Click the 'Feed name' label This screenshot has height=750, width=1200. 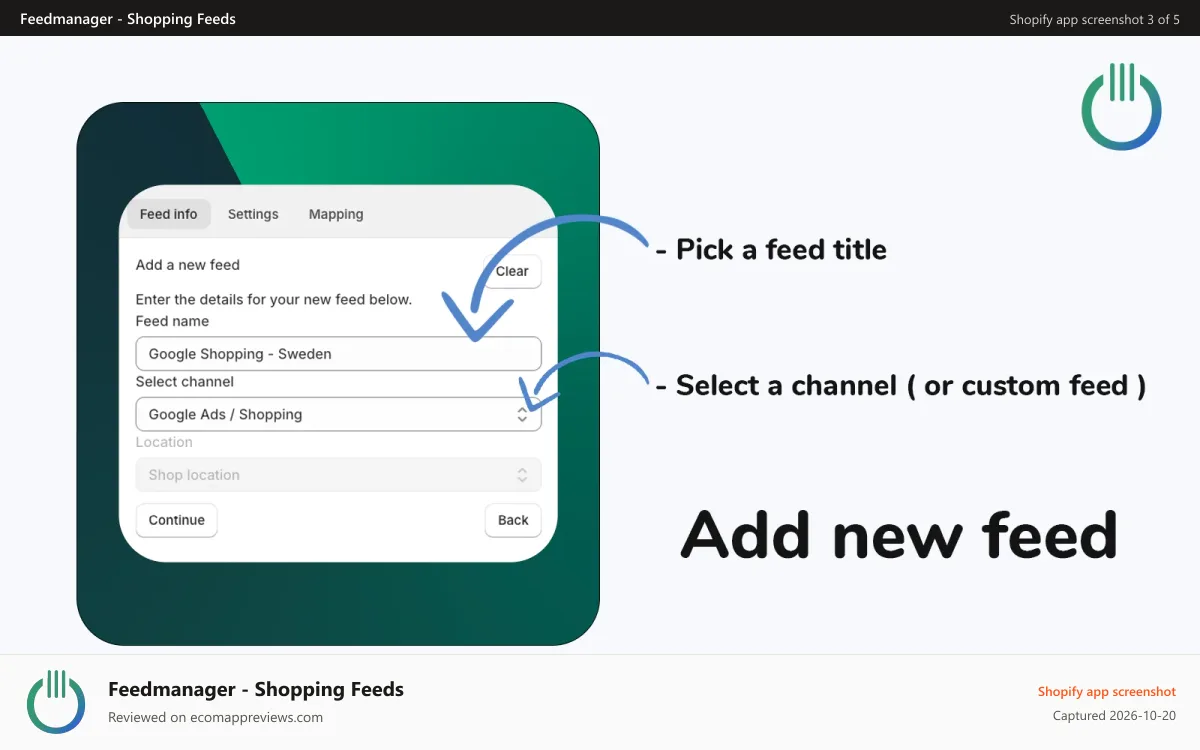(x=173, y=321)
